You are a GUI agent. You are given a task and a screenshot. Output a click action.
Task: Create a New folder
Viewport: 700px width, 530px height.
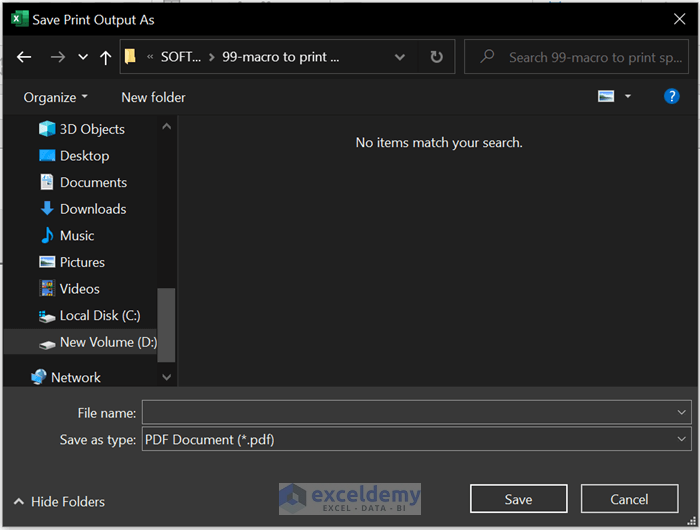pos(153,97)
